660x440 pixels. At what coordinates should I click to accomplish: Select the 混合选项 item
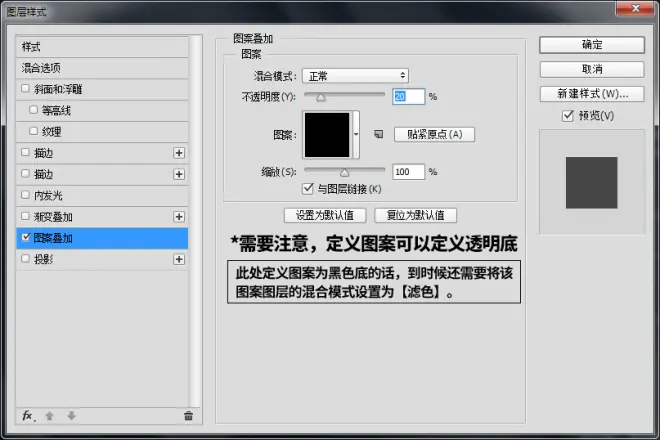pyautogui.click(x=102, y=68)
